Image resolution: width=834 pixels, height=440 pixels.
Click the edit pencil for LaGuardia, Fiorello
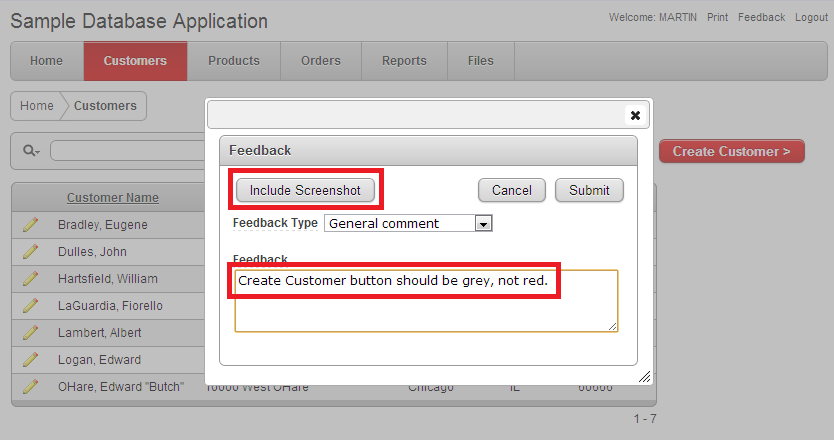tap(30, 306)
